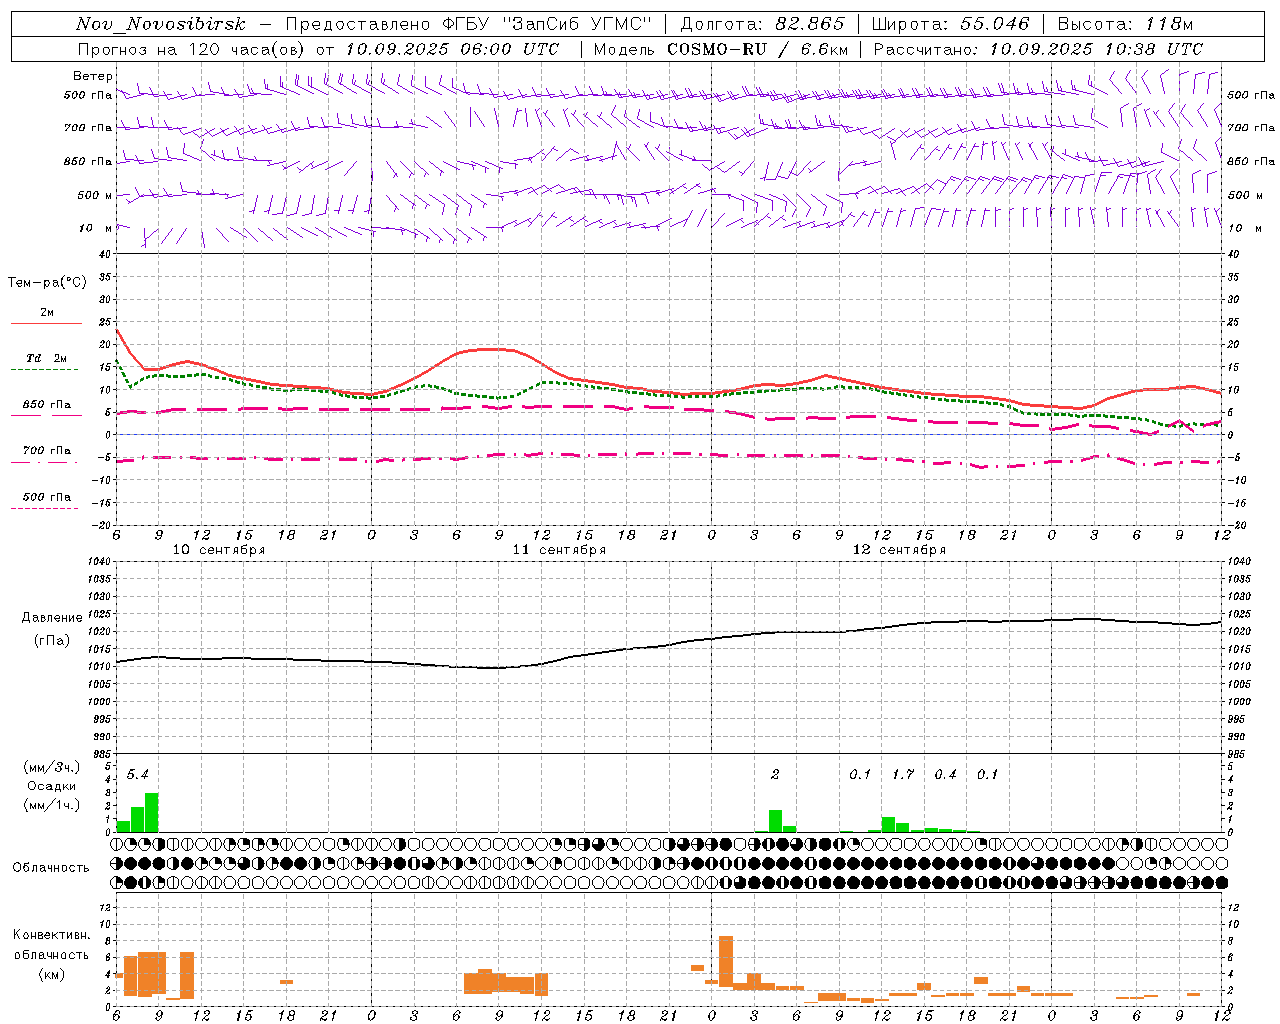Screen dimensions: 1280x1024
Task: Click the '1.7' three-hour precipitation total
Action: coord(903,775)
